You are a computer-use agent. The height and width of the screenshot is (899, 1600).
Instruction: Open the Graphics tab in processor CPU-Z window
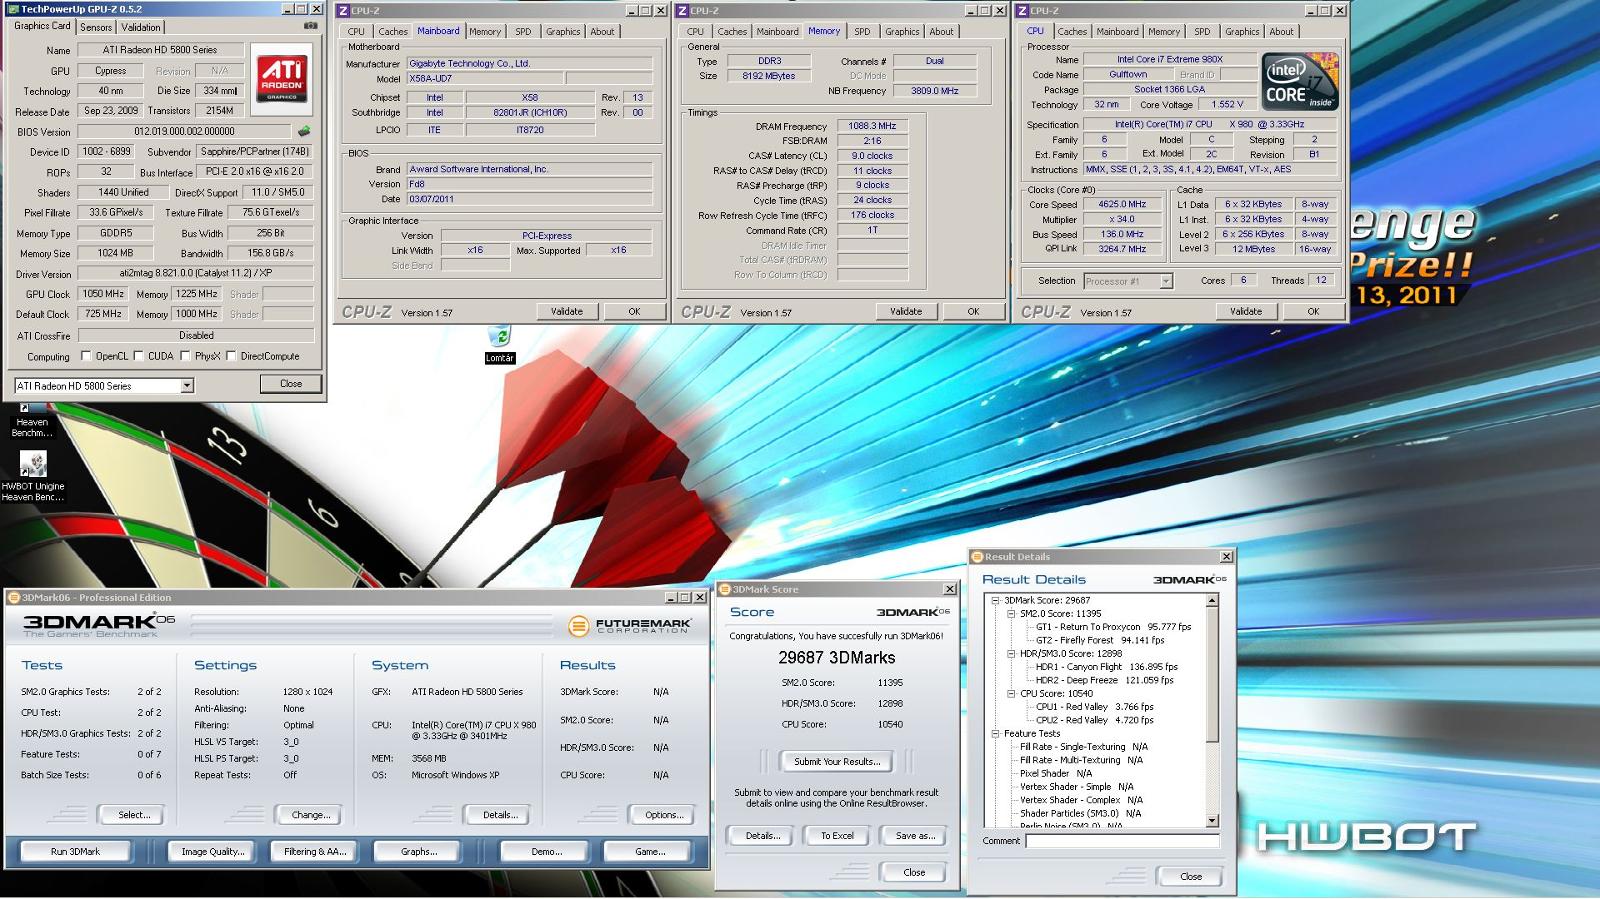pos(1242,32)
